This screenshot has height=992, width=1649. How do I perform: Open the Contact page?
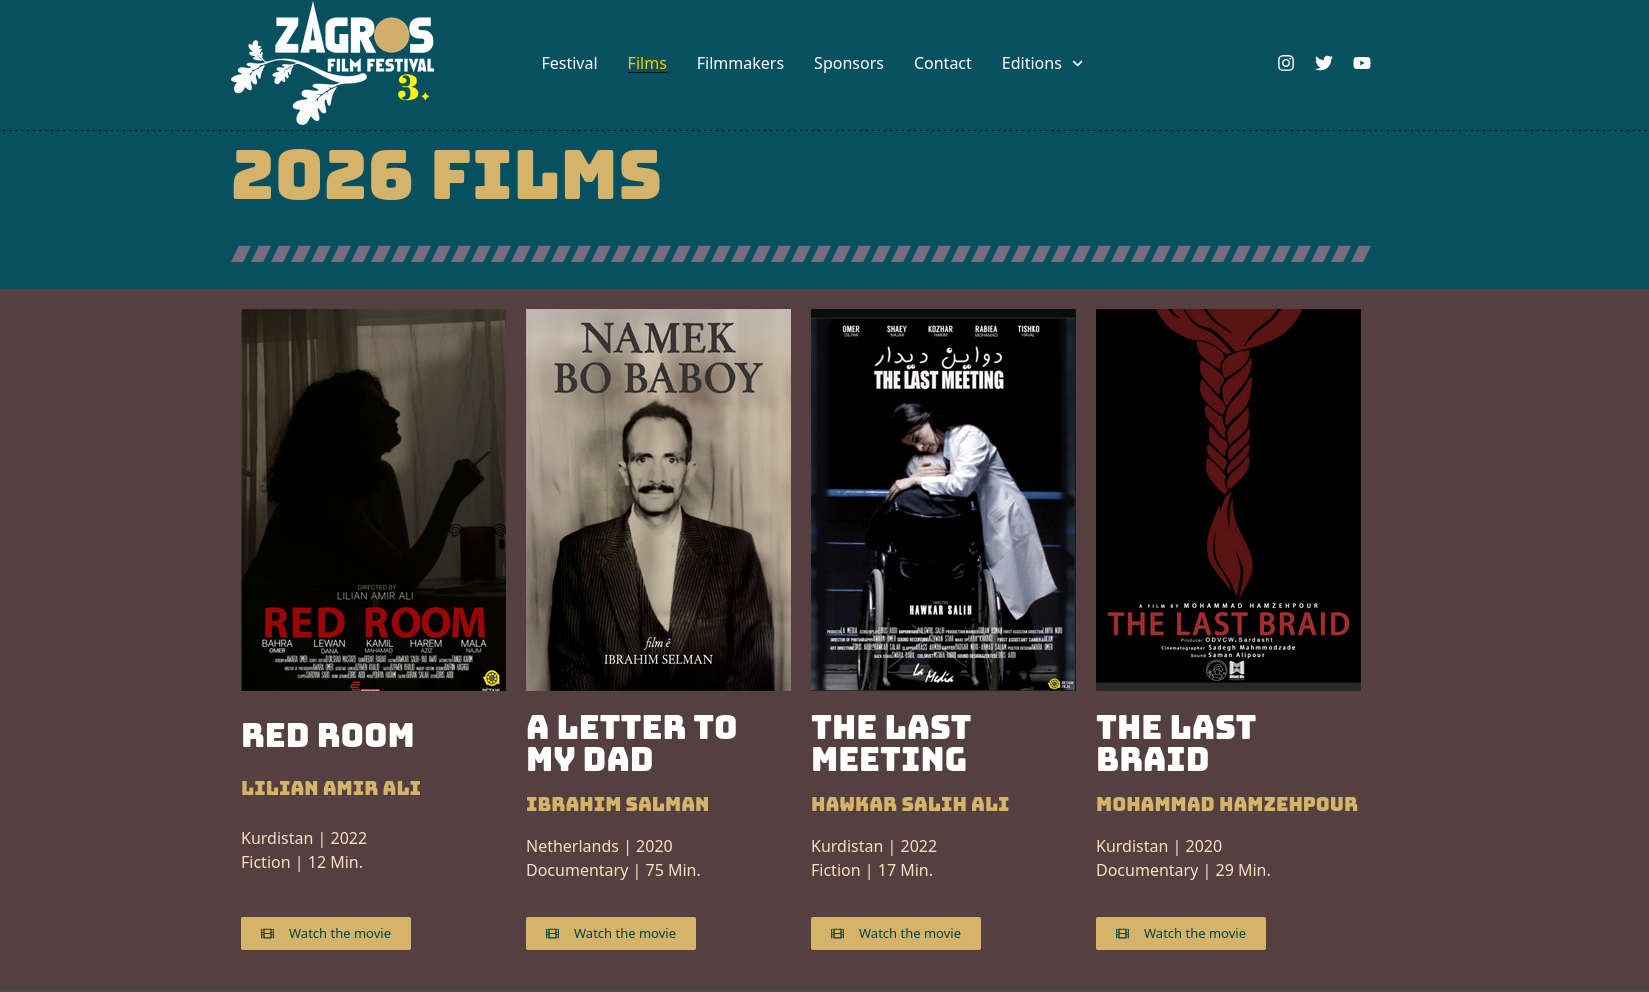(942, 63)
